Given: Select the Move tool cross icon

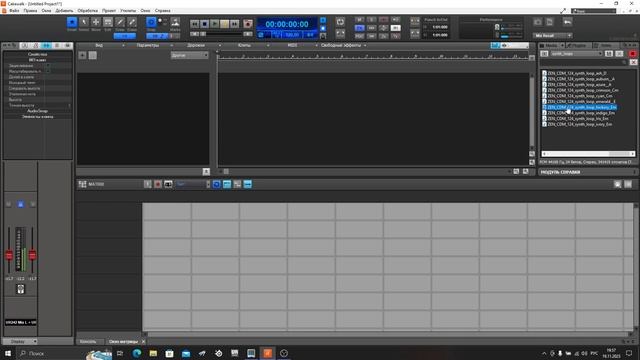Looking at the screenshot, I should click(x=96, y=22).
